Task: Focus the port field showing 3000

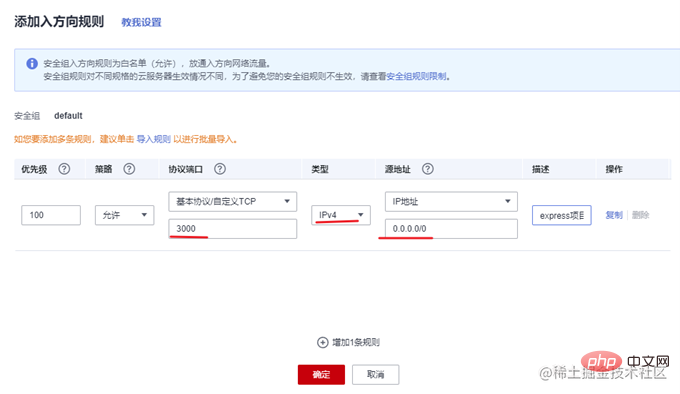Action: [232, 229]
